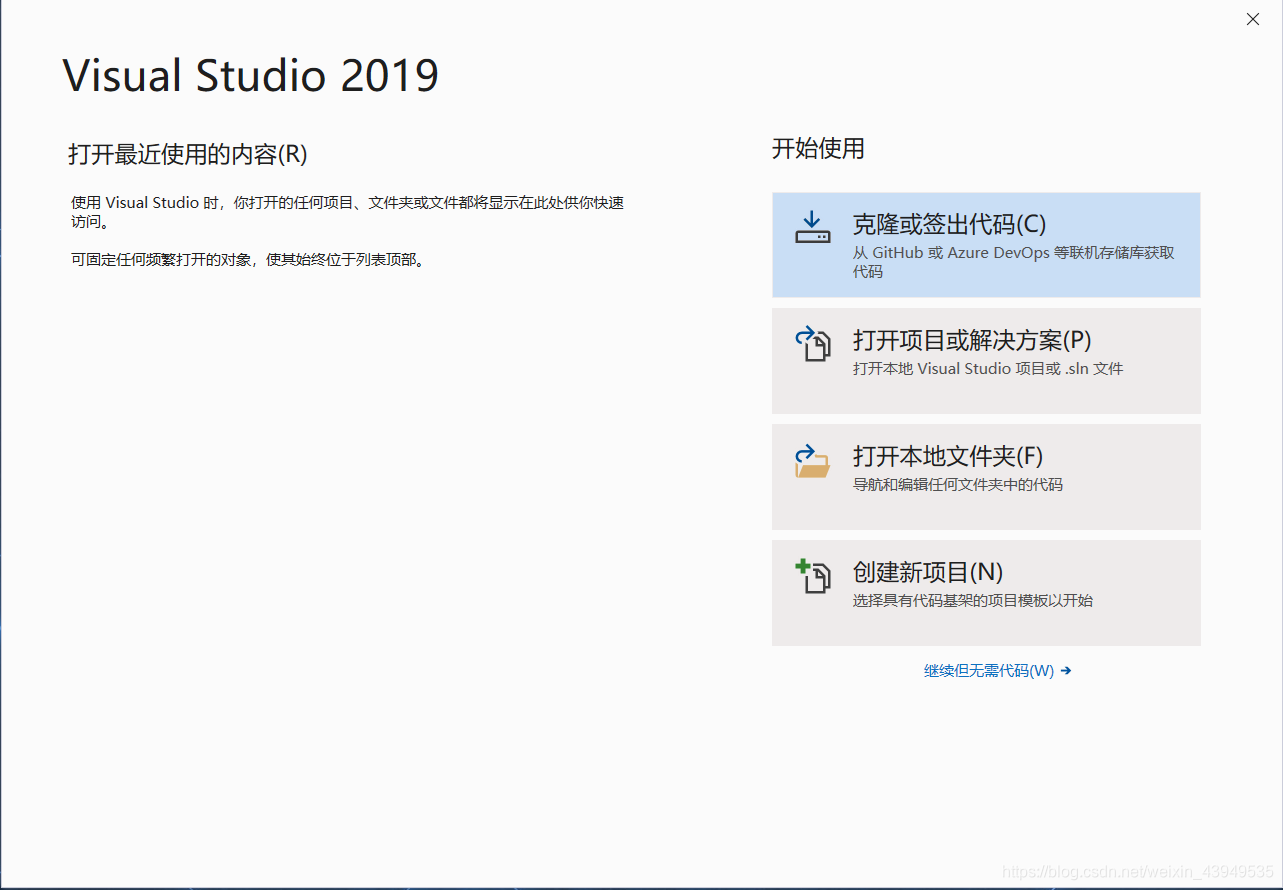Image resolution: width=1283 pixels, height=890 pixels.
Task: Click the 可固定任何频繁打开的对象 hint text
Action: [248, 260]
